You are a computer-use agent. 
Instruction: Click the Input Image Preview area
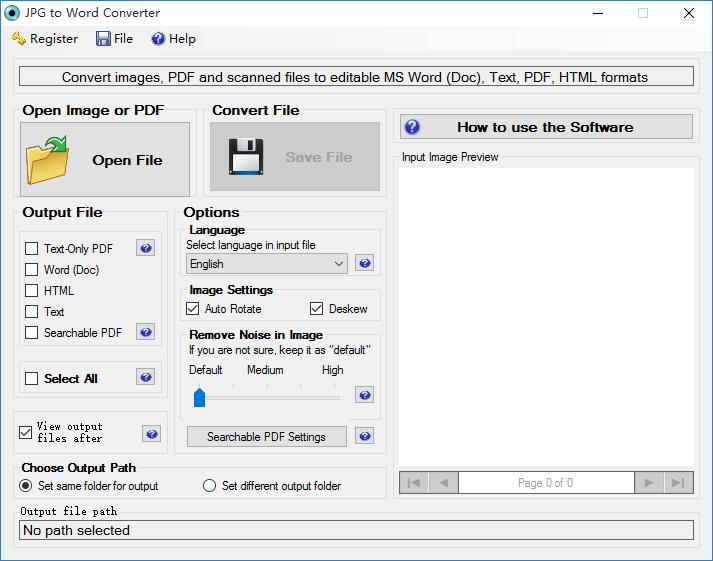coord(546,316)
